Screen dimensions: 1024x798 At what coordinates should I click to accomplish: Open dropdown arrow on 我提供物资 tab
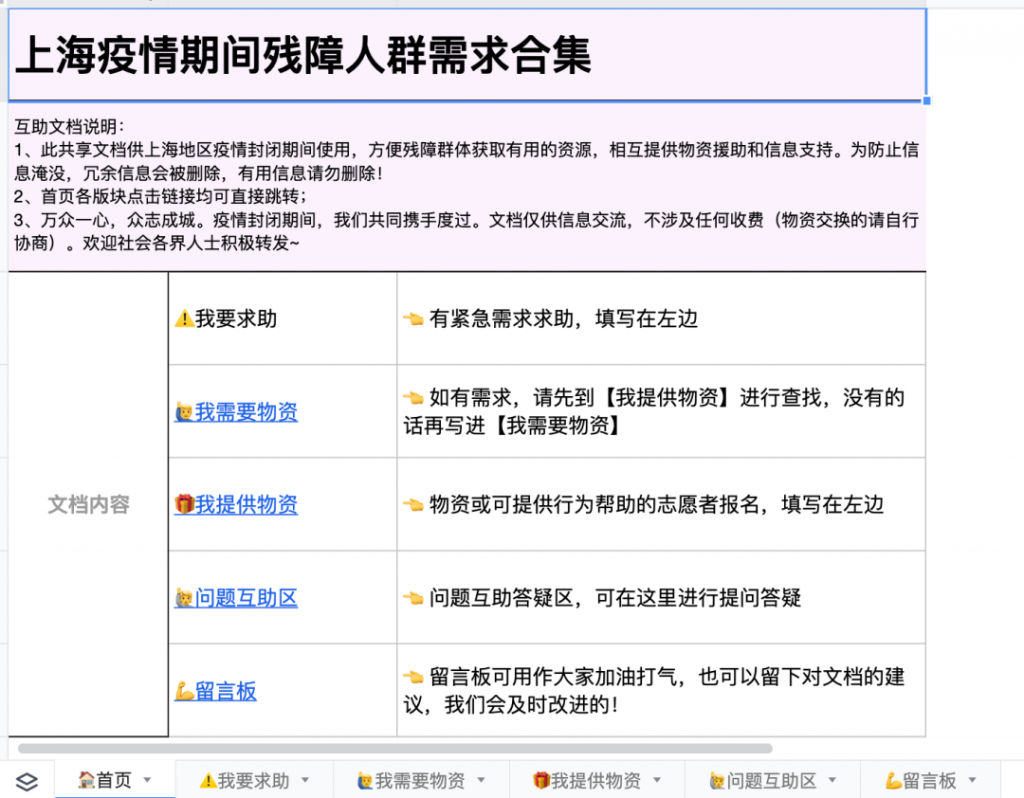point(658,780)
